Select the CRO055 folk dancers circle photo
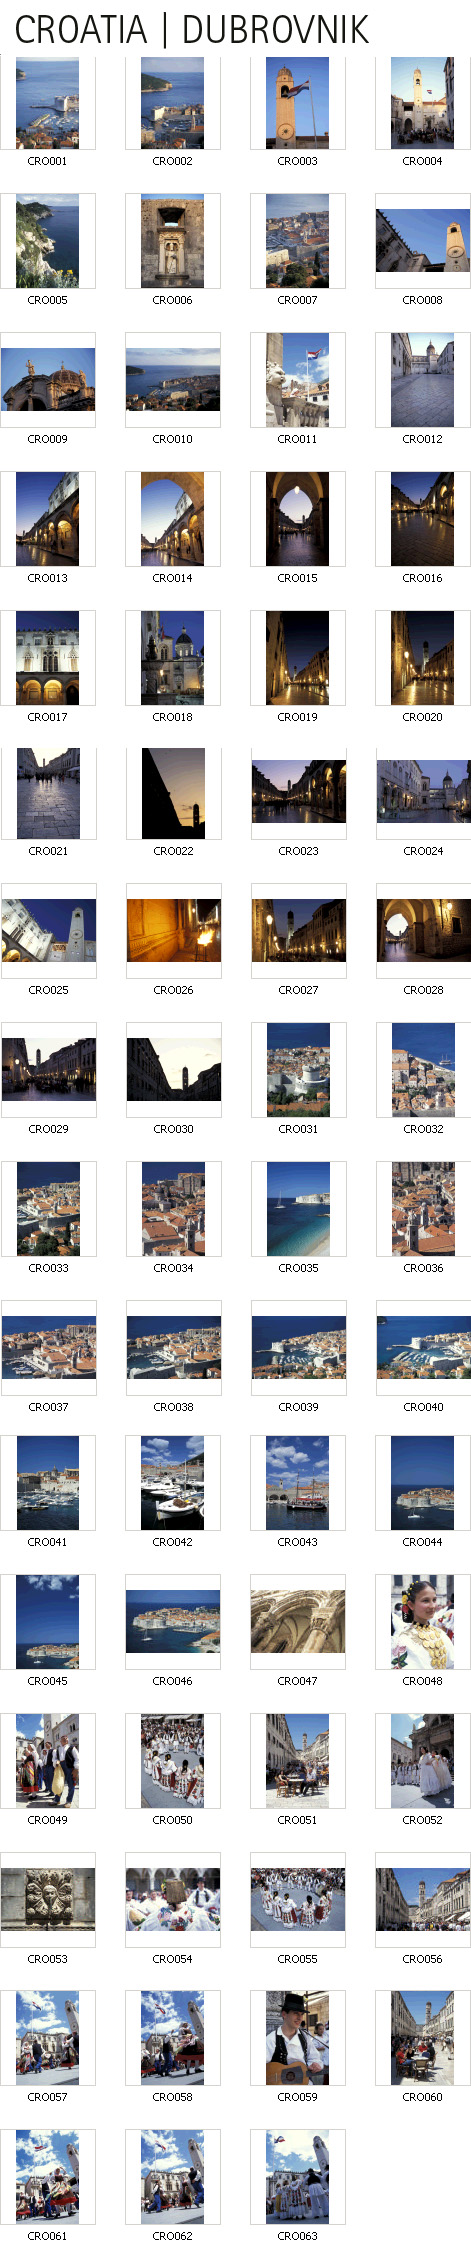The image size is (471, 2247). pyautogui.click(x=297, y=1899)
